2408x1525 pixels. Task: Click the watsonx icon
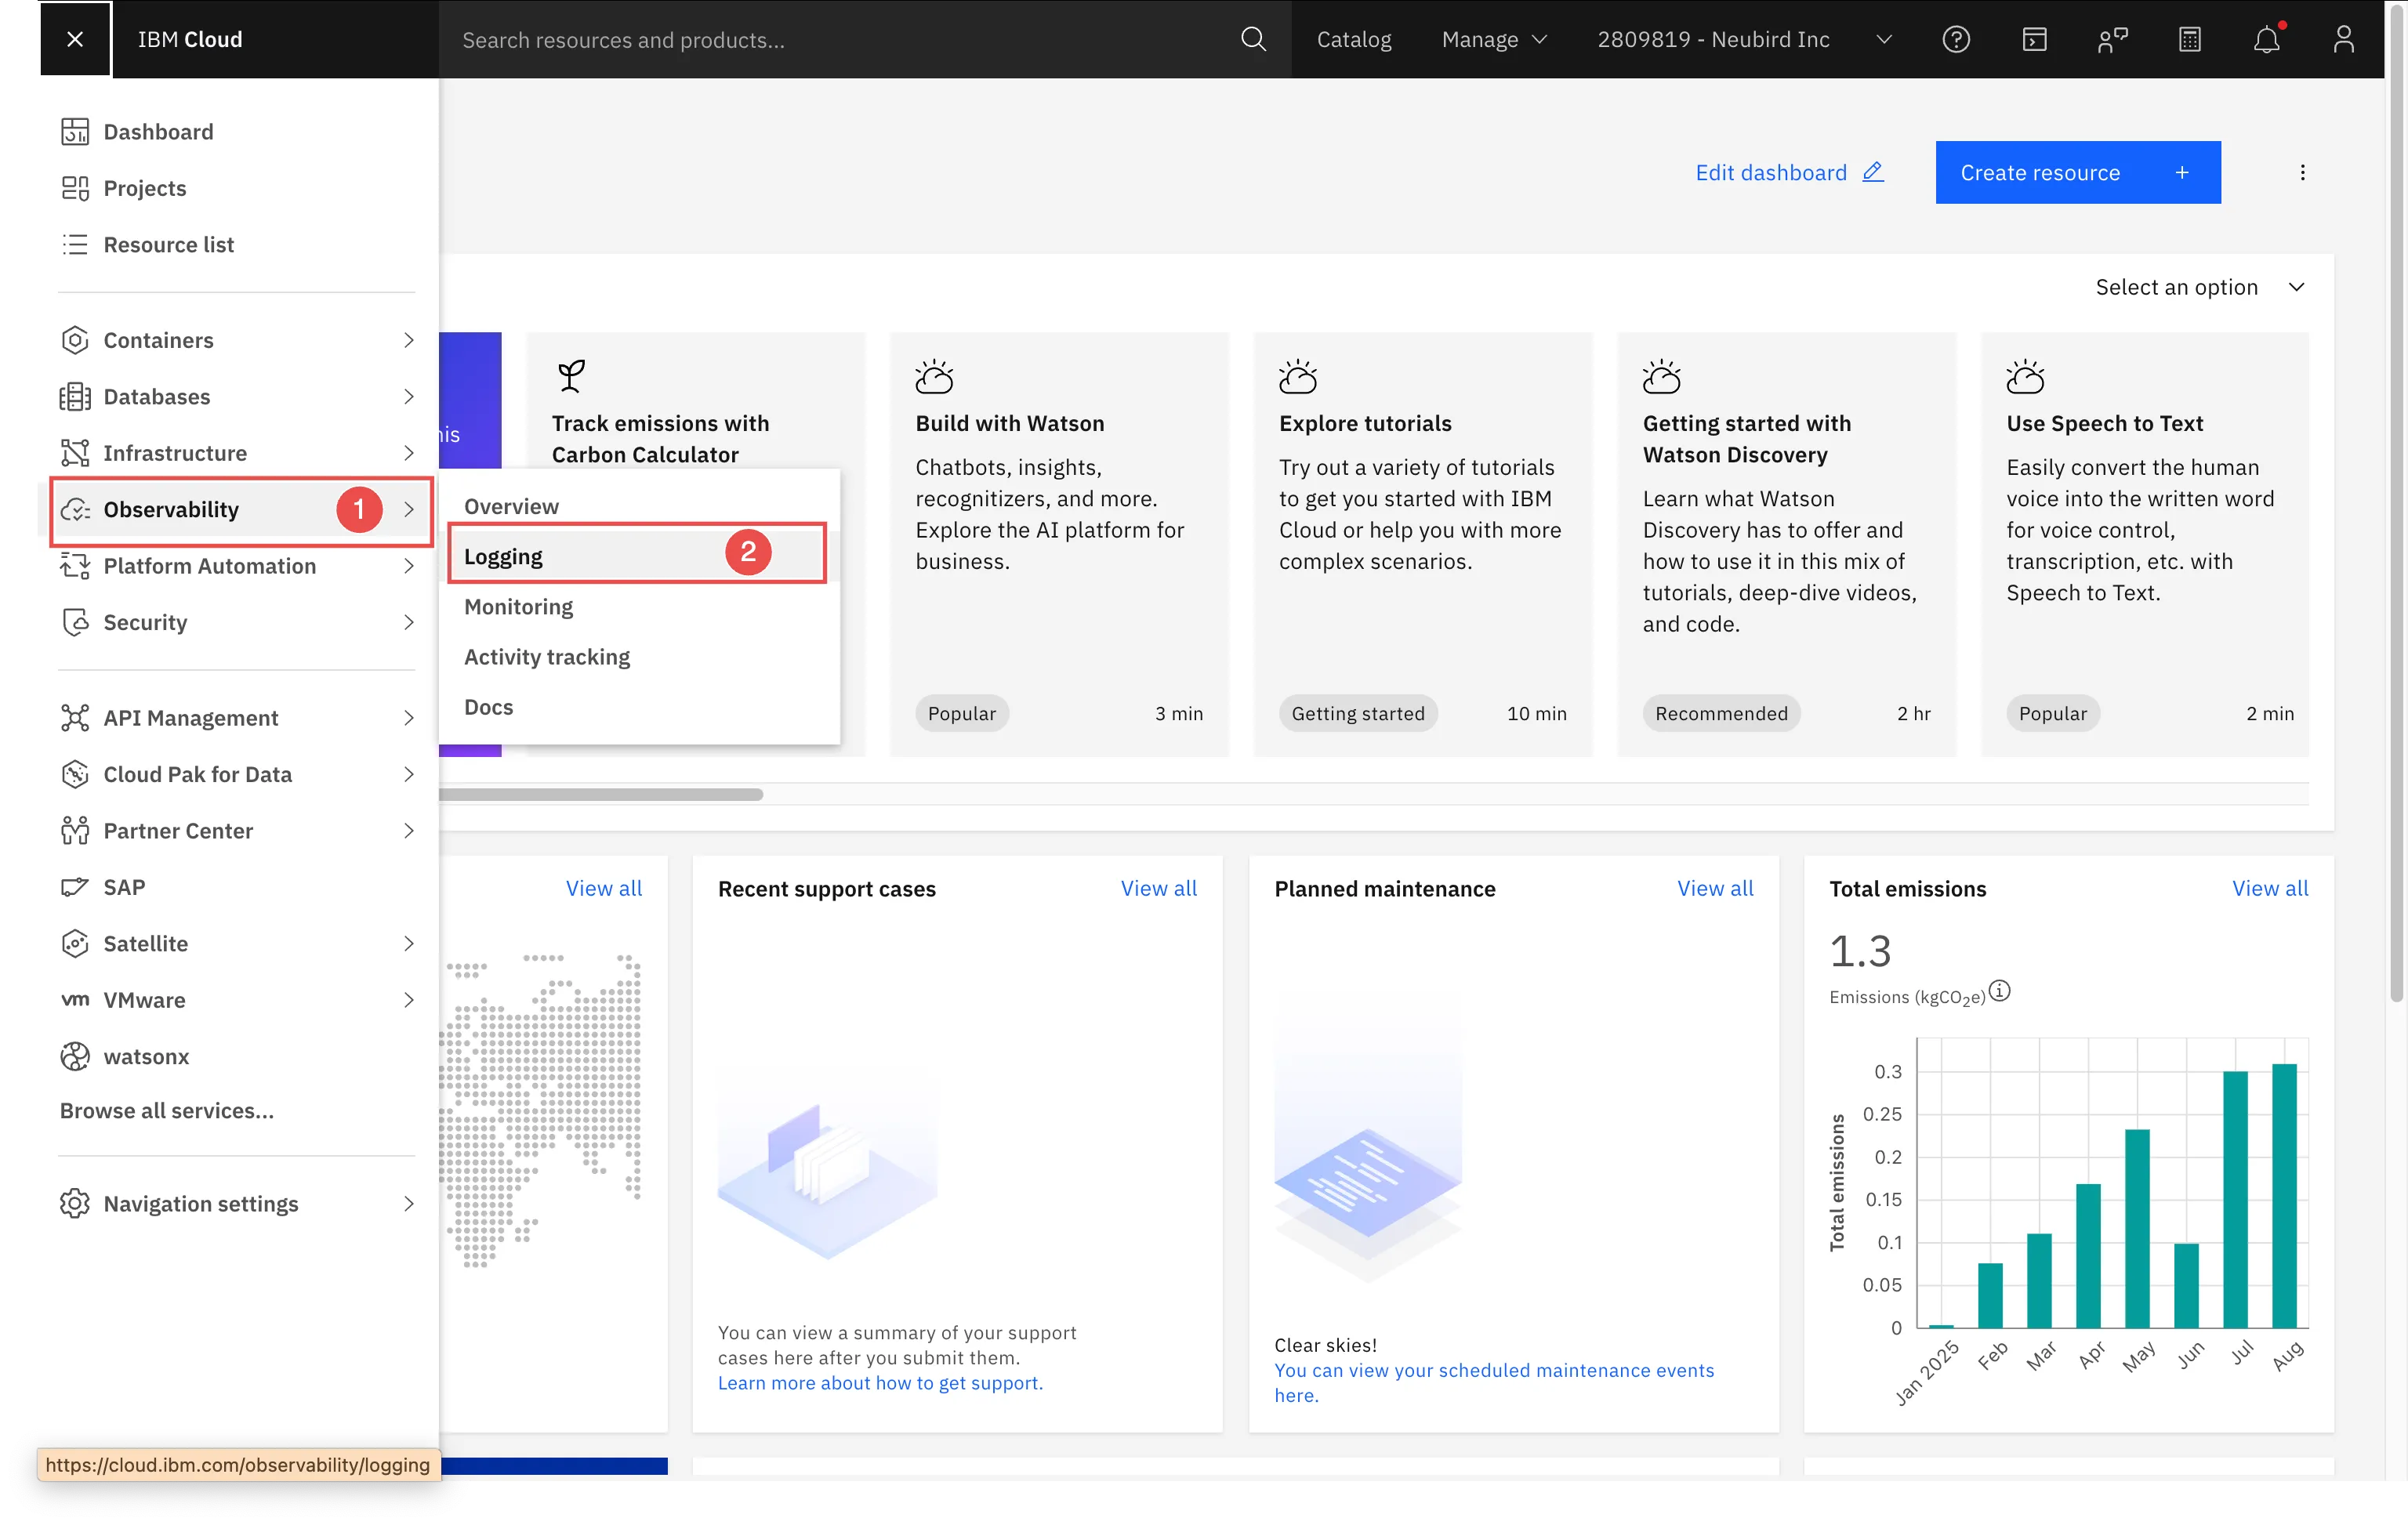(x=75, y=1057)
